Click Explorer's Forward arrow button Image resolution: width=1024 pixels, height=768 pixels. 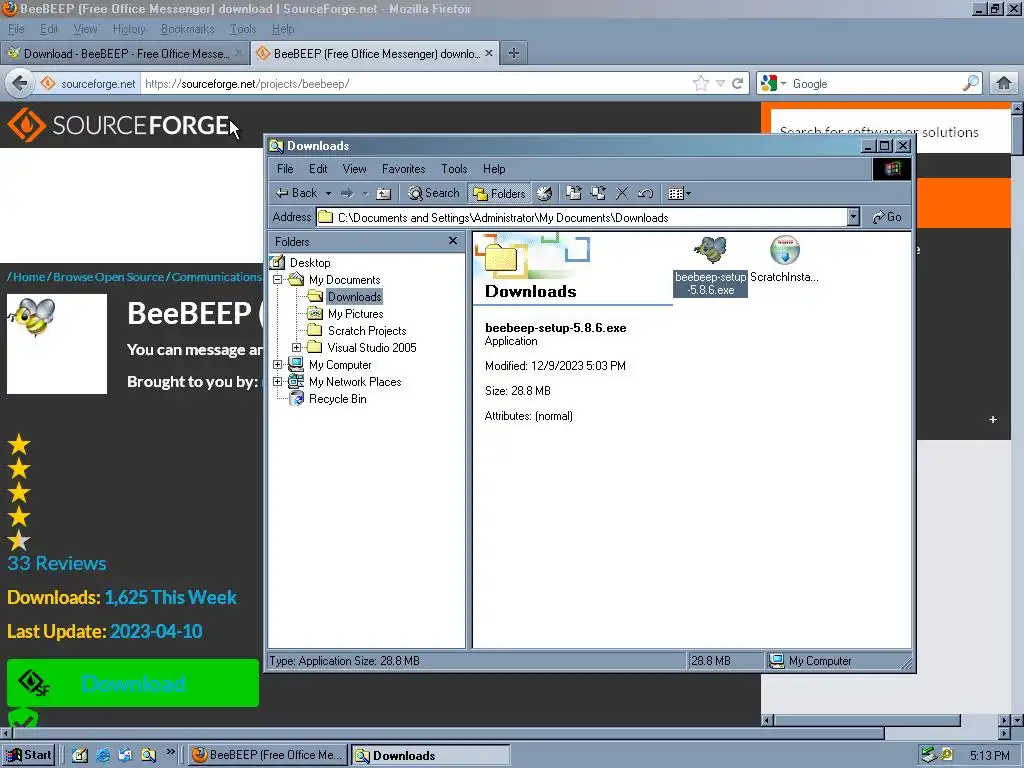[347, 193]
